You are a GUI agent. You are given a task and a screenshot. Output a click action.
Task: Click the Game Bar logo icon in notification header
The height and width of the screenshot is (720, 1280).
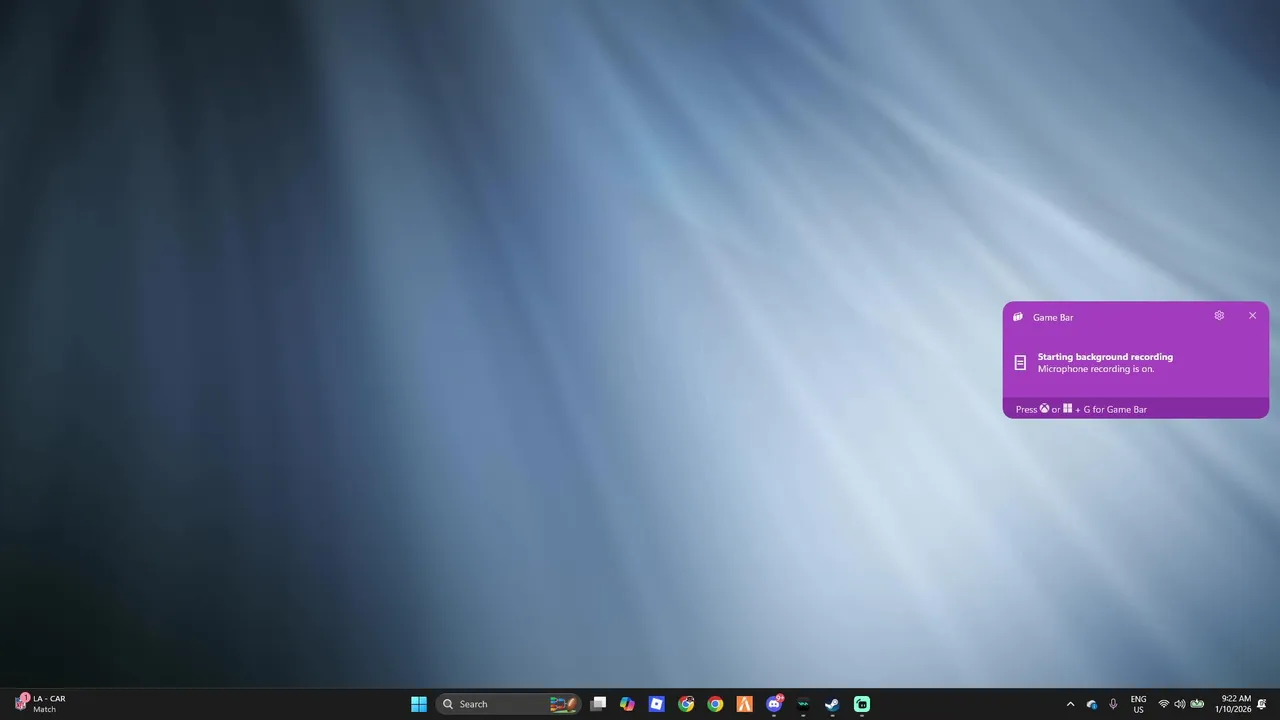[x=1018, y=317]
